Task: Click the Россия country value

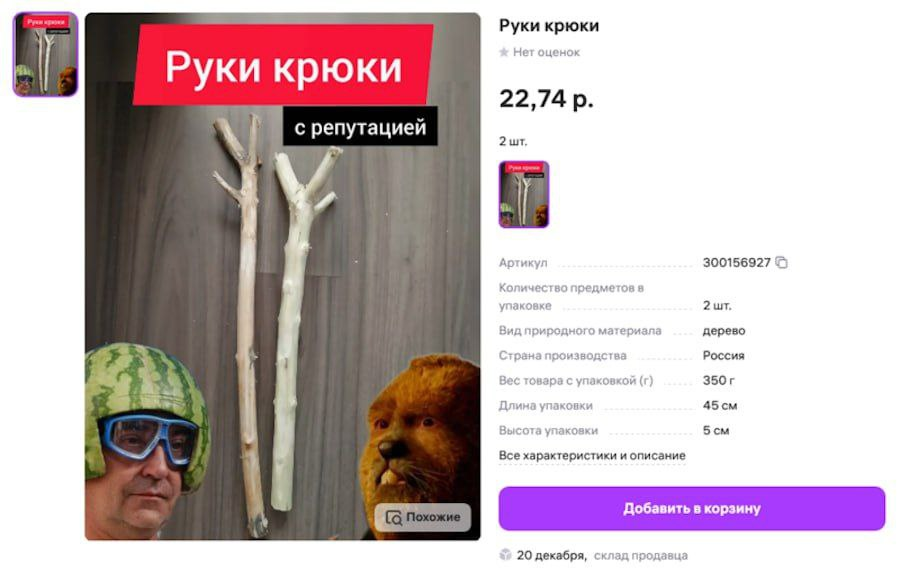Action: tap(723, 355)
